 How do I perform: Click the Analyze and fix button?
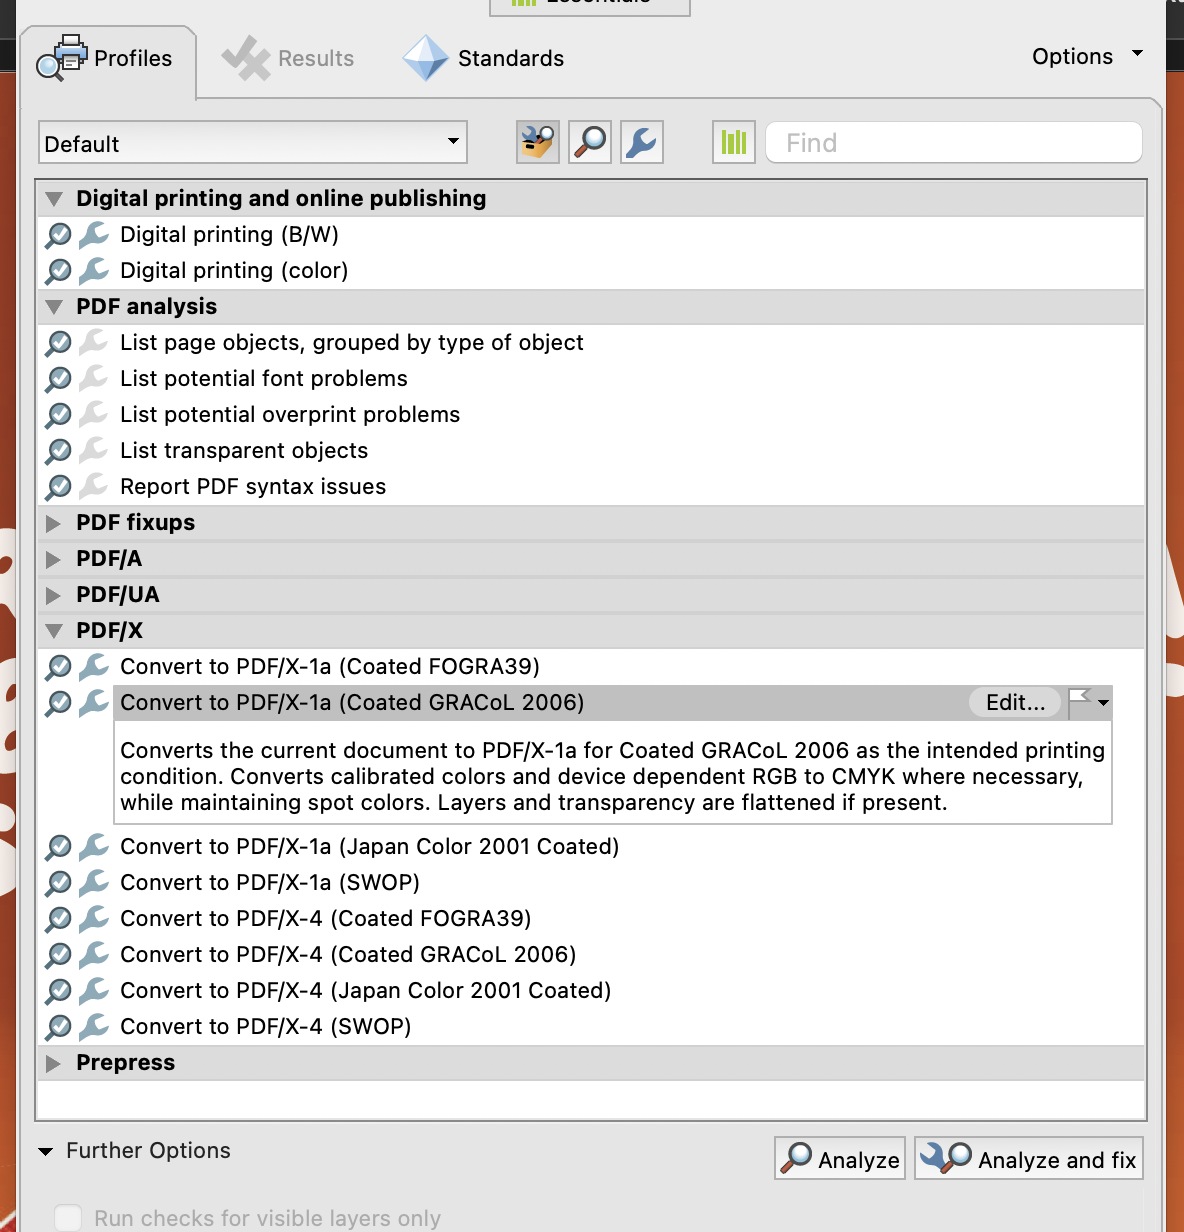(x=1028, y=1159)
